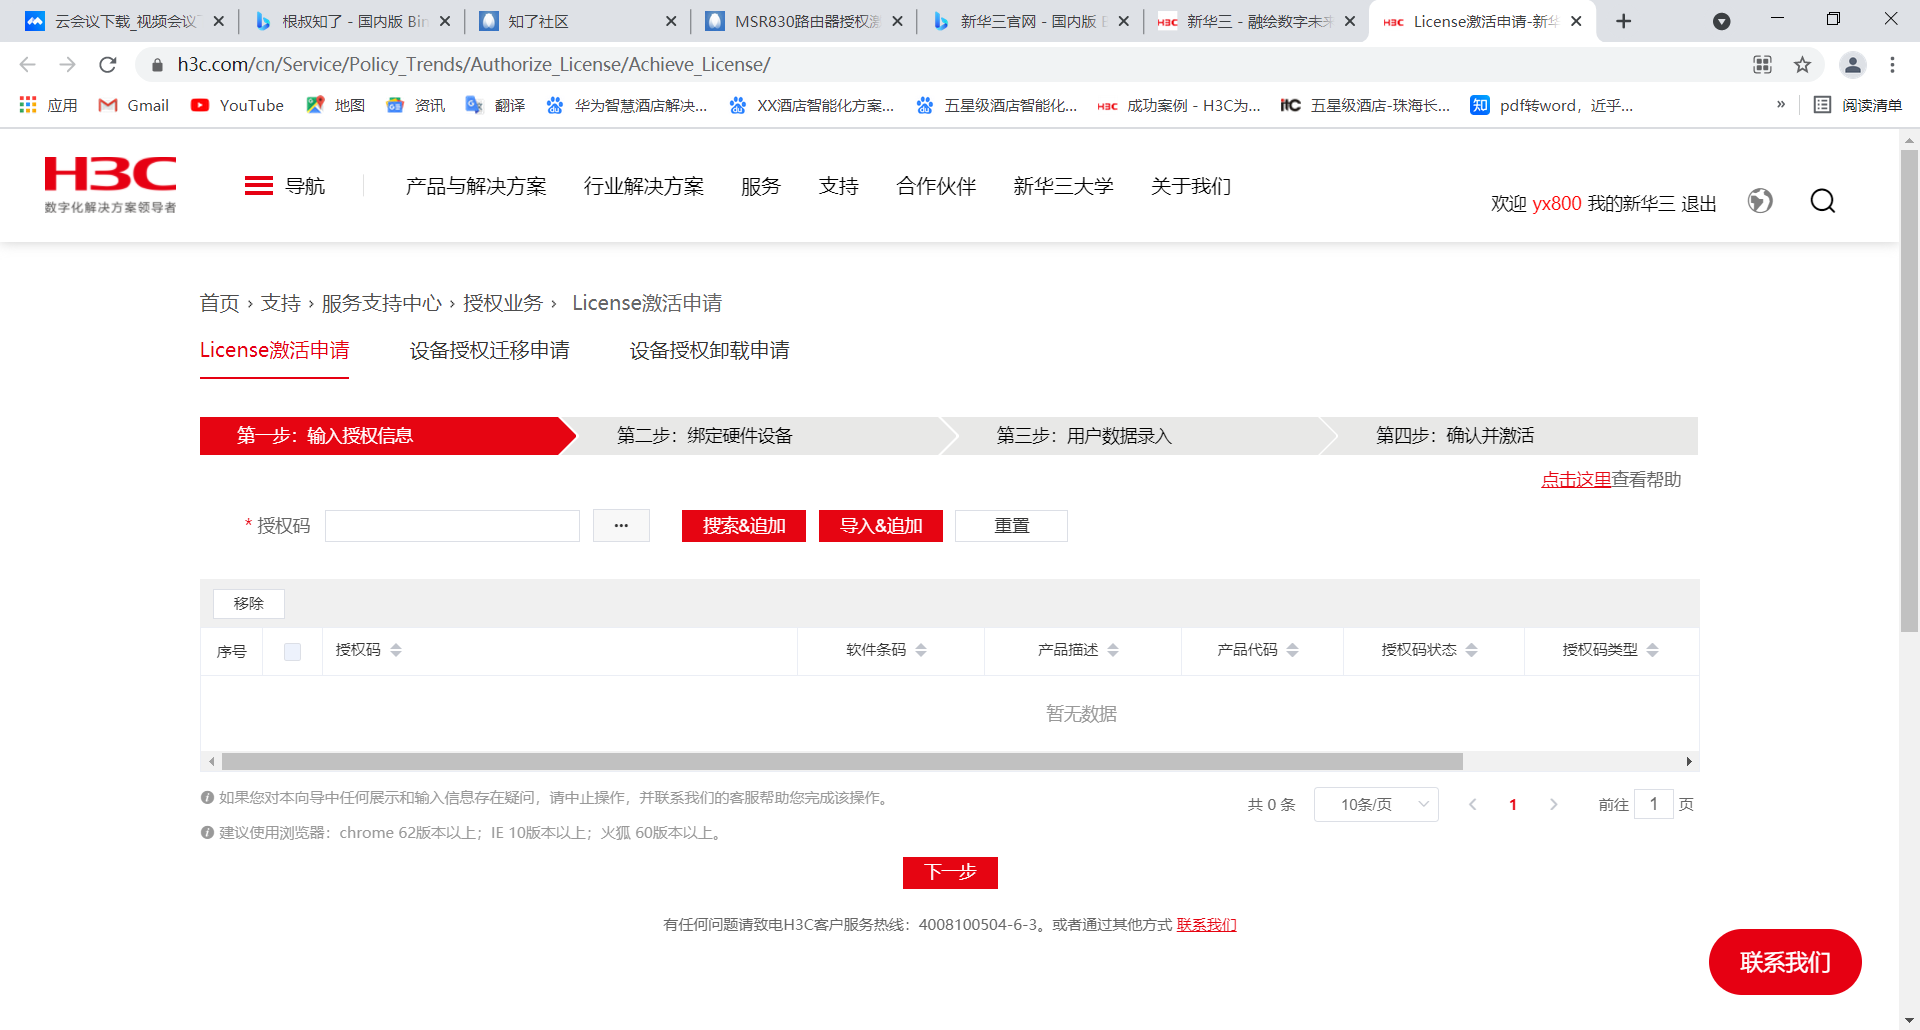Image resolution: width=1920 pixels, height=1030 pixels.
Task: Sort by 产品描述 column
Action: pyautogui.click(x=1113, y=650)
